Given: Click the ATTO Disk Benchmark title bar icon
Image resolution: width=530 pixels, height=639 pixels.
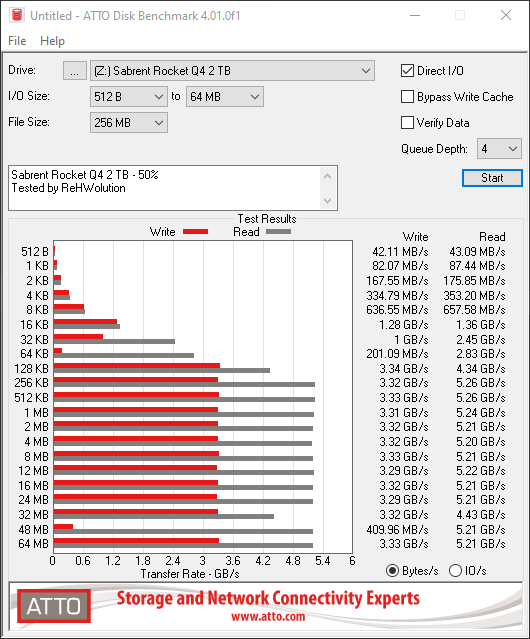Looking at the screenshot, I should (x=17, y=15).
